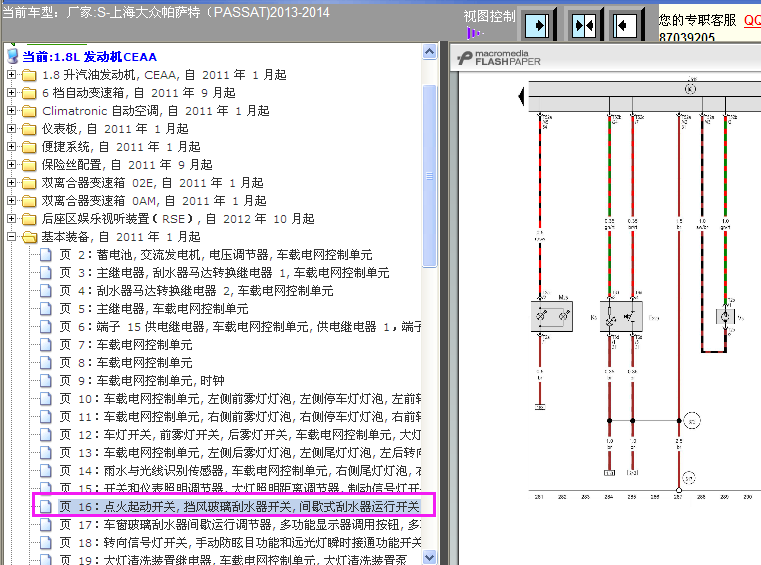Open 页 11: 右侧前雾灯灯泡 page

(240, 416)
